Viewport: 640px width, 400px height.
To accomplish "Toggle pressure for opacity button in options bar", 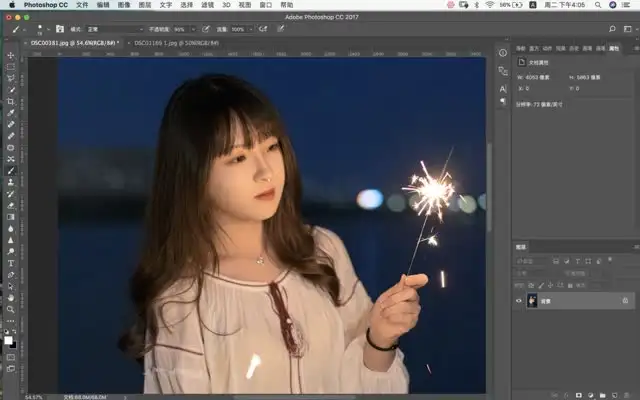I will click(206, 29).
